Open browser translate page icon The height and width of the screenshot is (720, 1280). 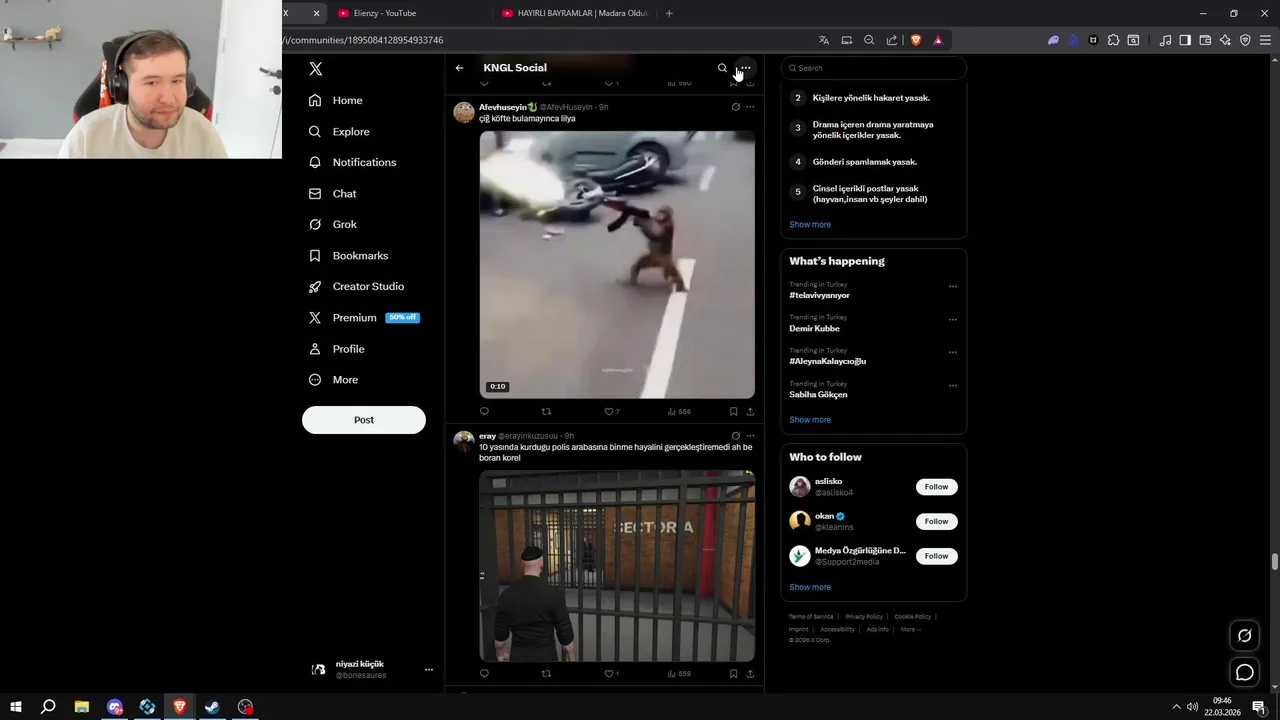tap(824, 40)
